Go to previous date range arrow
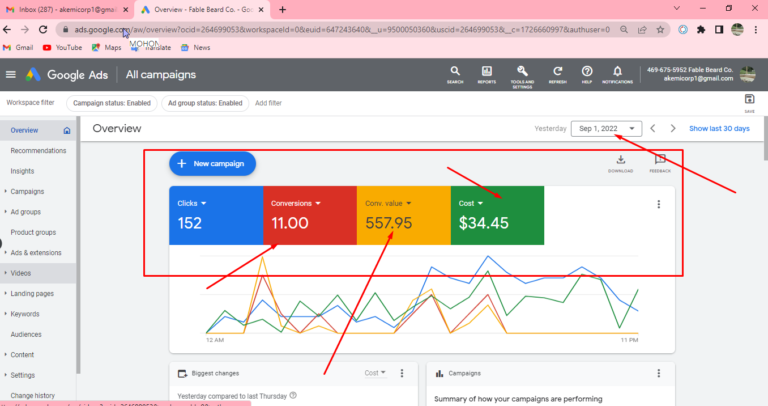This screenshot has height=406, width=768. [x=653, y=128]
